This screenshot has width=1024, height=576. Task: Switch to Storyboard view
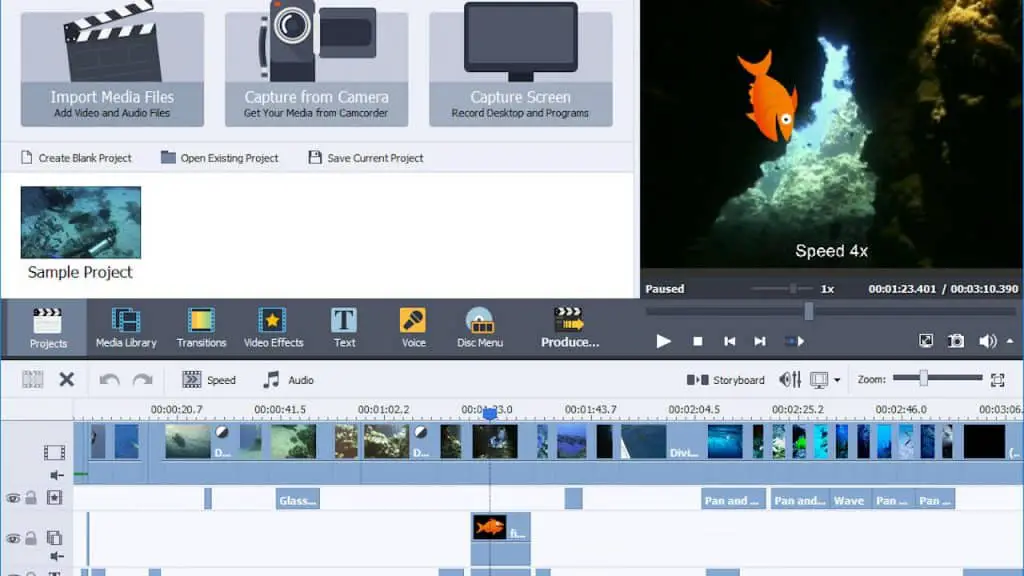(726, 379)
